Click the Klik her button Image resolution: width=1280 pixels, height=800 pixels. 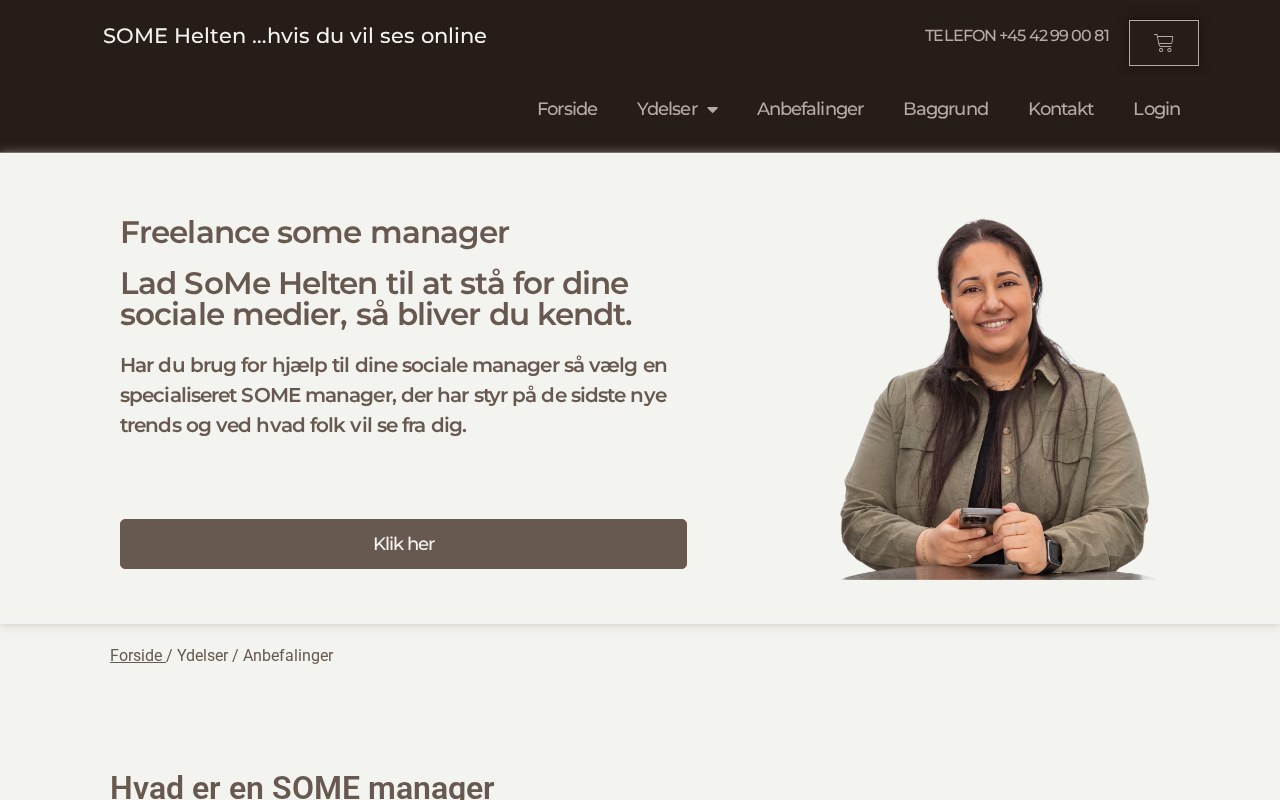(403, 544)
